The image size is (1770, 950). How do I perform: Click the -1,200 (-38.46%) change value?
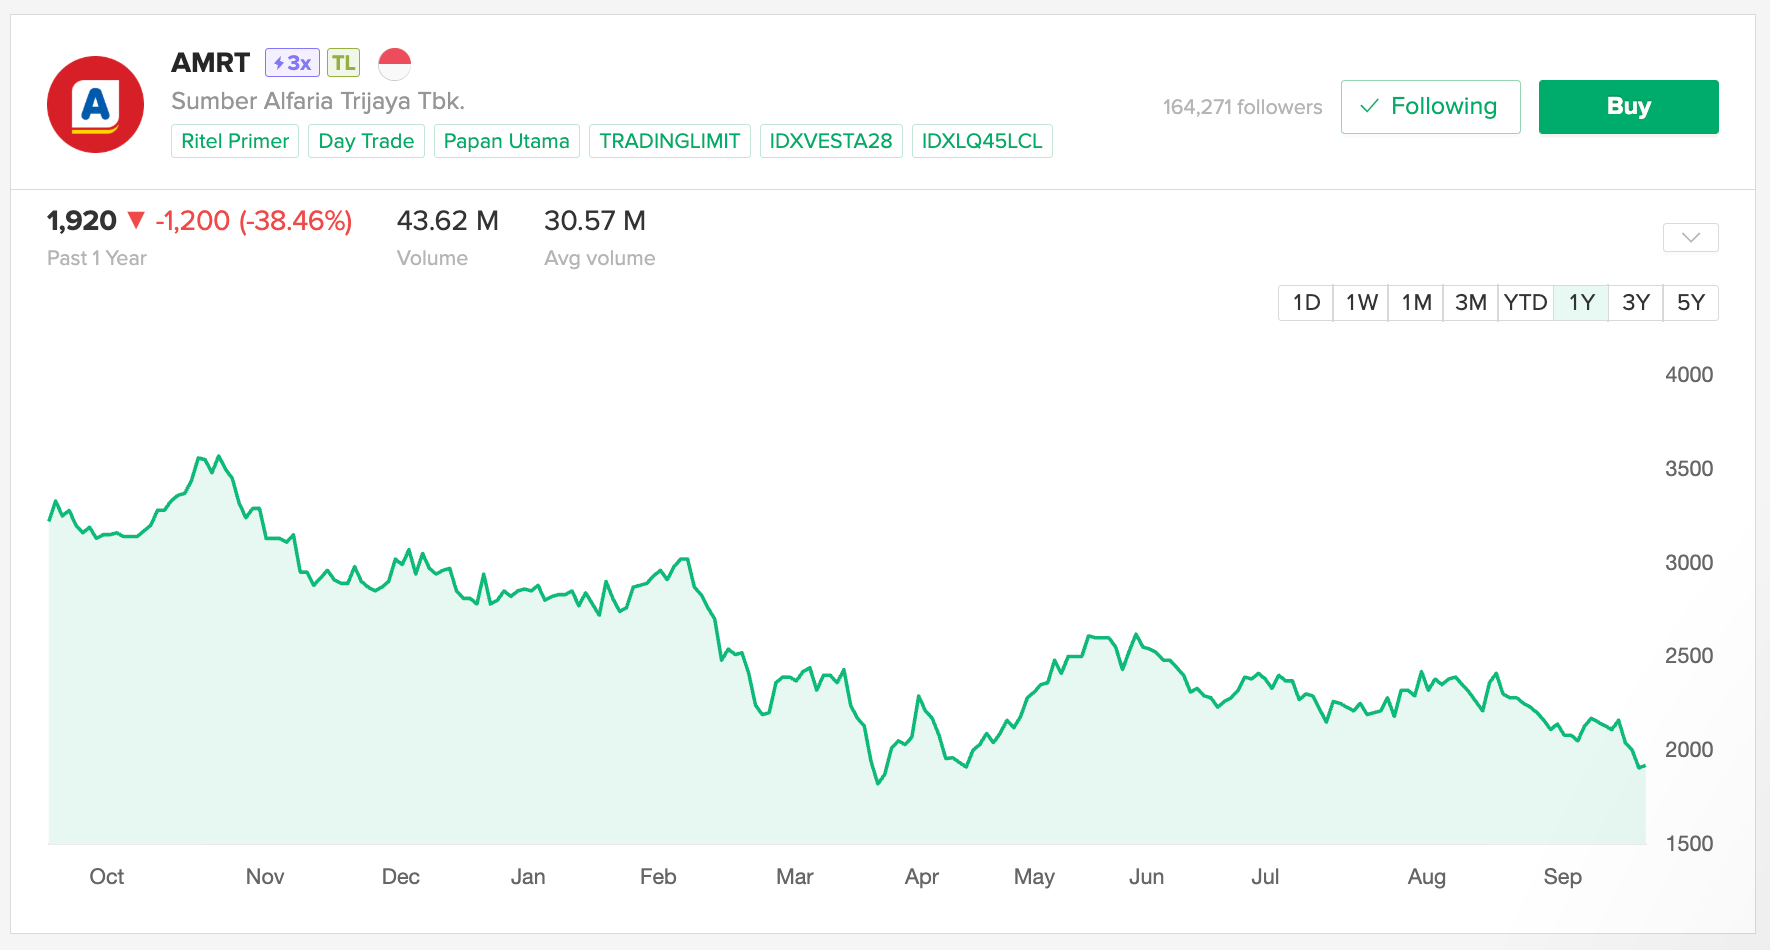(x=254, y=221)
